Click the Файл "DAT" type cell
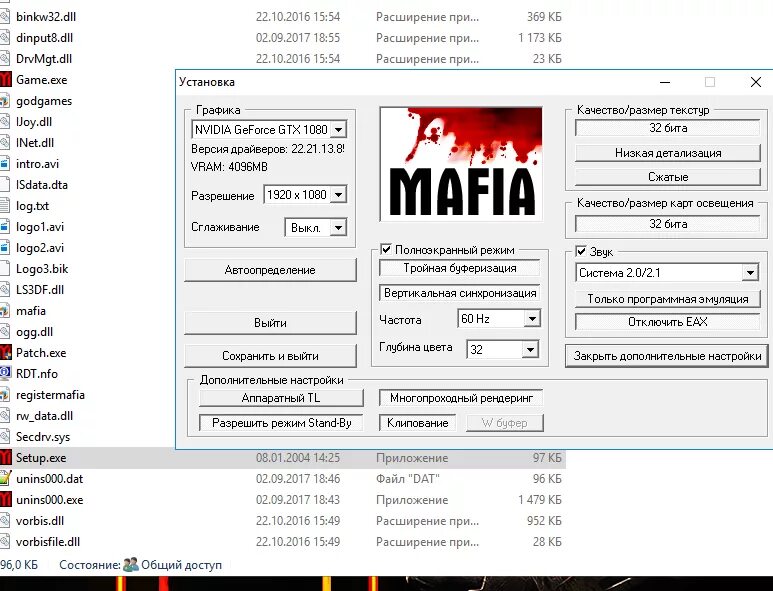This screenshot has height=591, width=773. [408, 479]
